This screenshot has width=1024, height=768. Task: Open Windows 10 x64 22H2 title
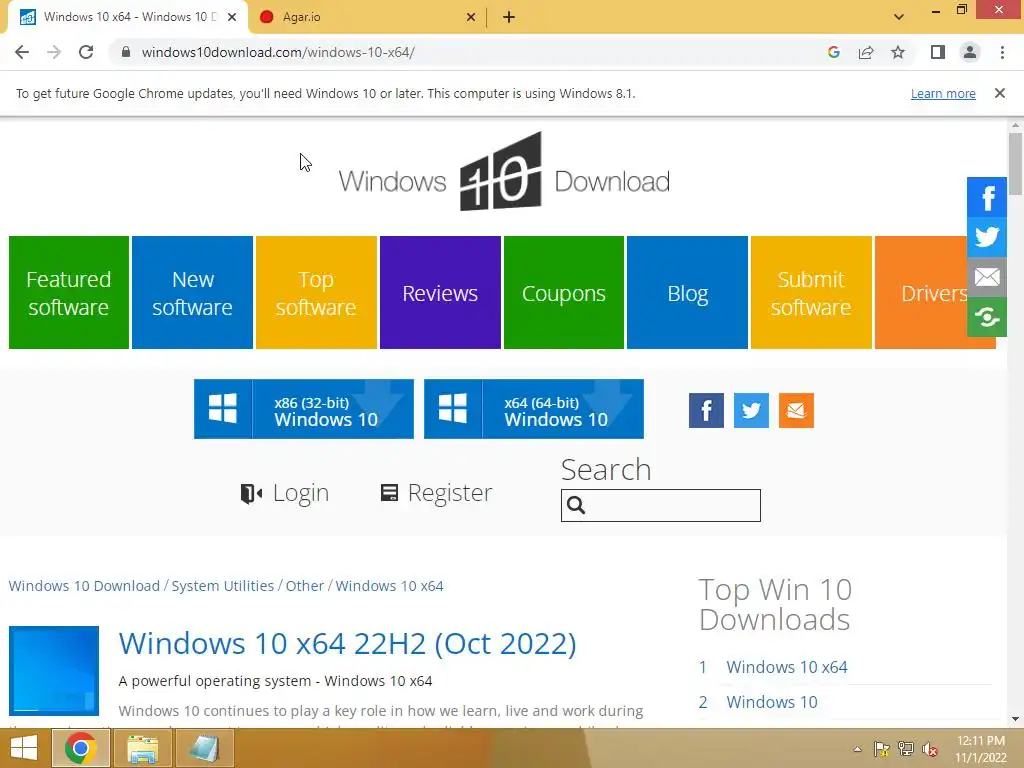(x=347, y=643)
